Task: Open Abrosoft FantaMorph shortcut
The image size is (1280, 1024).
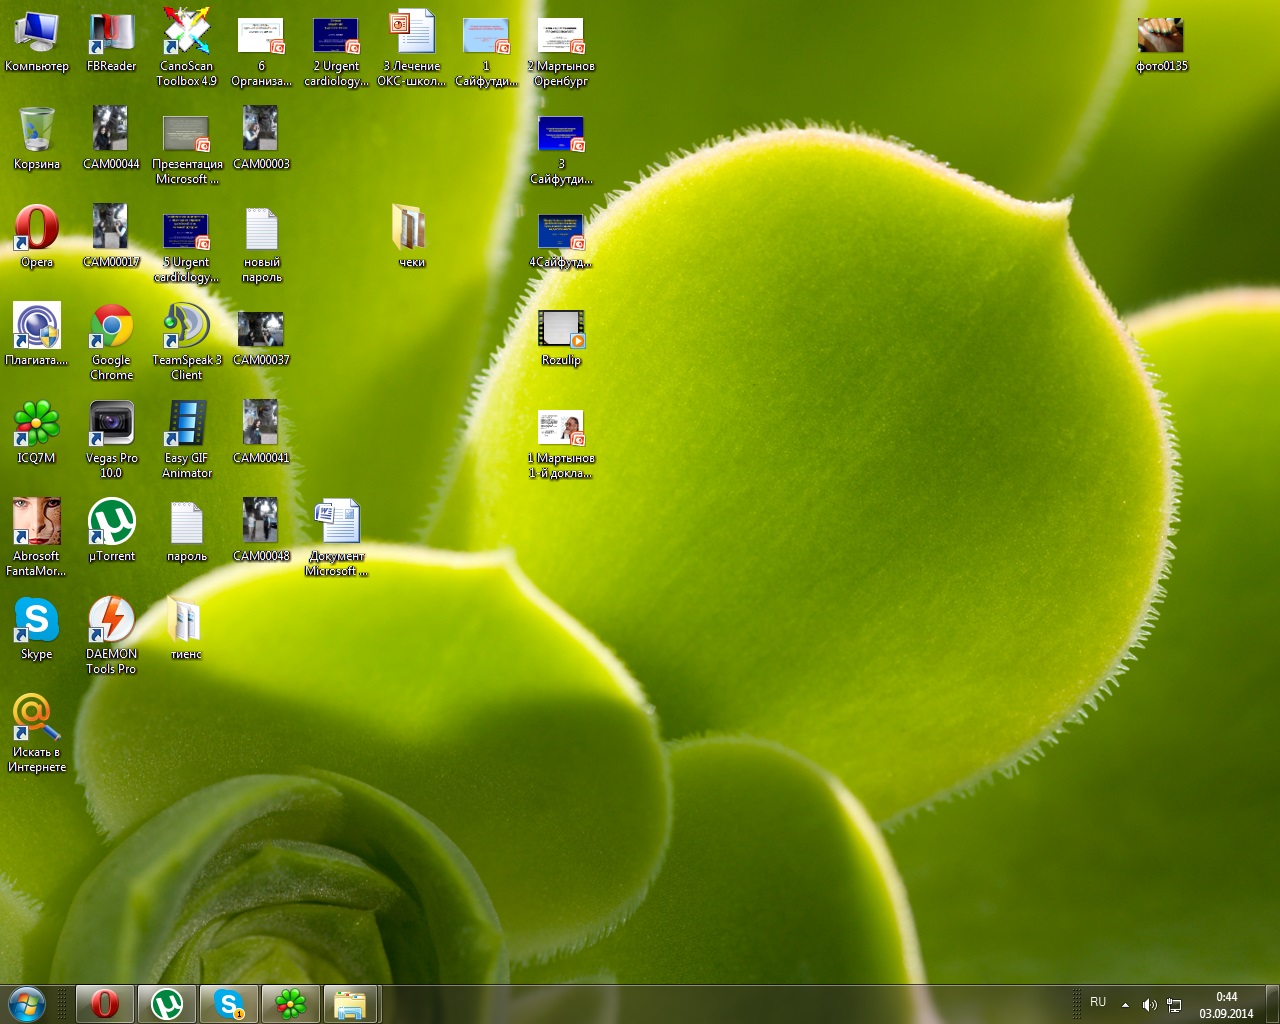Action: tap(37, 537)
